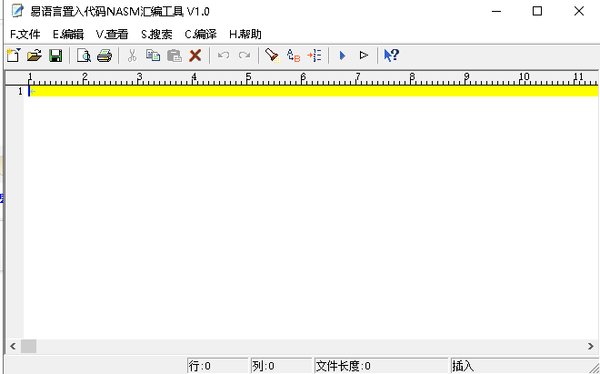This screenshot has width=600, height=374.
Task: Open the F.文件 menu
Action: [25, 34]
